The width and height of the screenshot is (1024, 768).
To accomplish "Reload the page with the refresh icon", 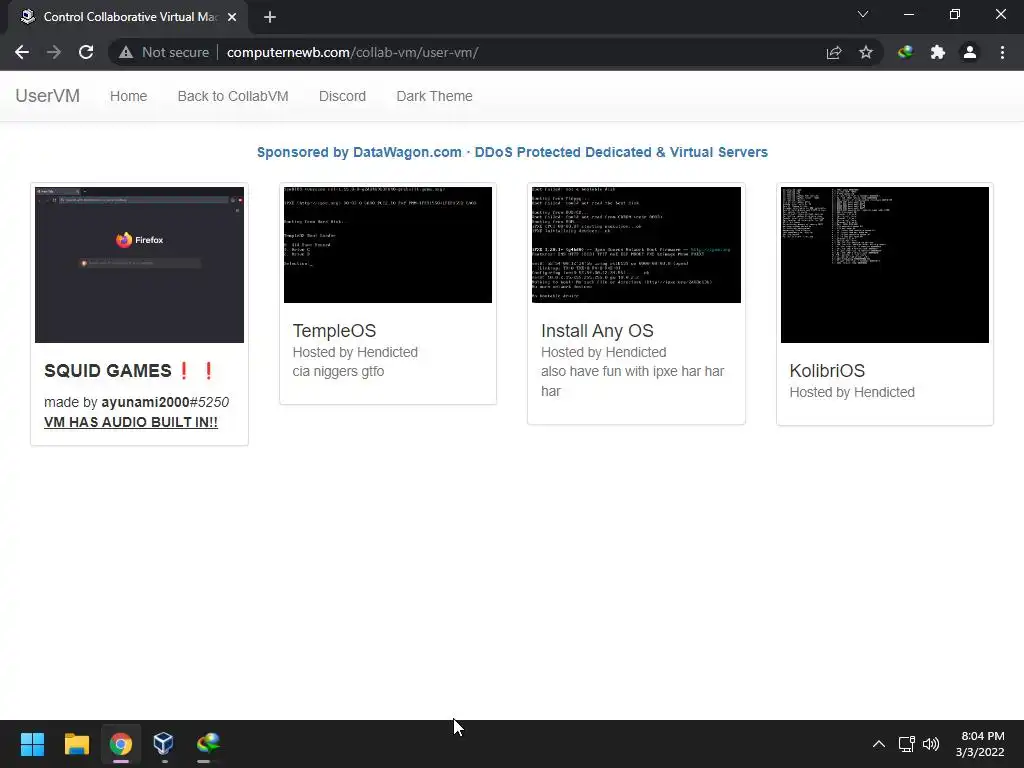I will click(86, 52).
